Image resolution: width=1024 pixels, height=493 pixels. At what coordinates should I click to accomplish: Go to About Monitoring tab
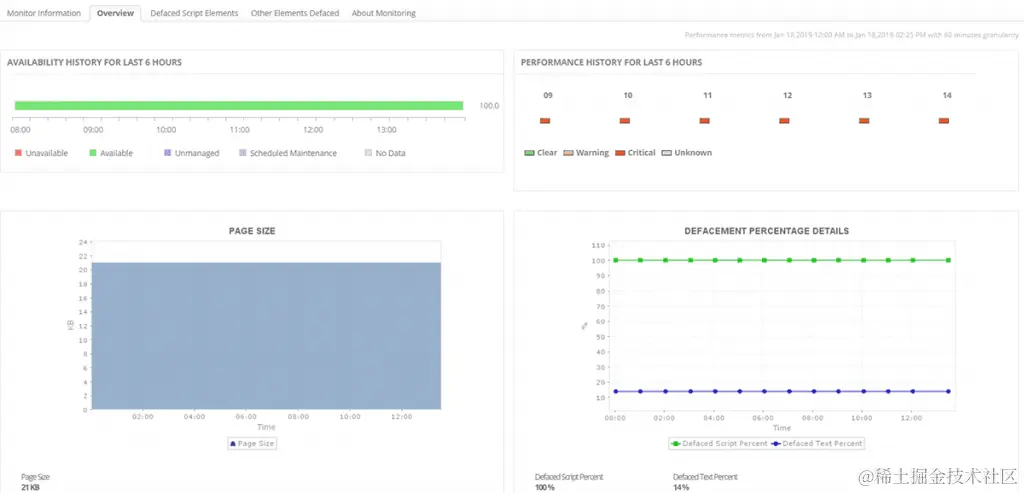click(383, 13)
